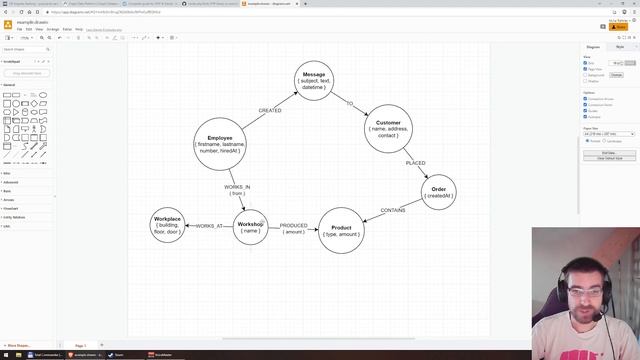The height and width of the screenshot is (360, 640).
Task: Select the diamond shape in General palette
Action: pyautogui.click(x=34, y=104)
